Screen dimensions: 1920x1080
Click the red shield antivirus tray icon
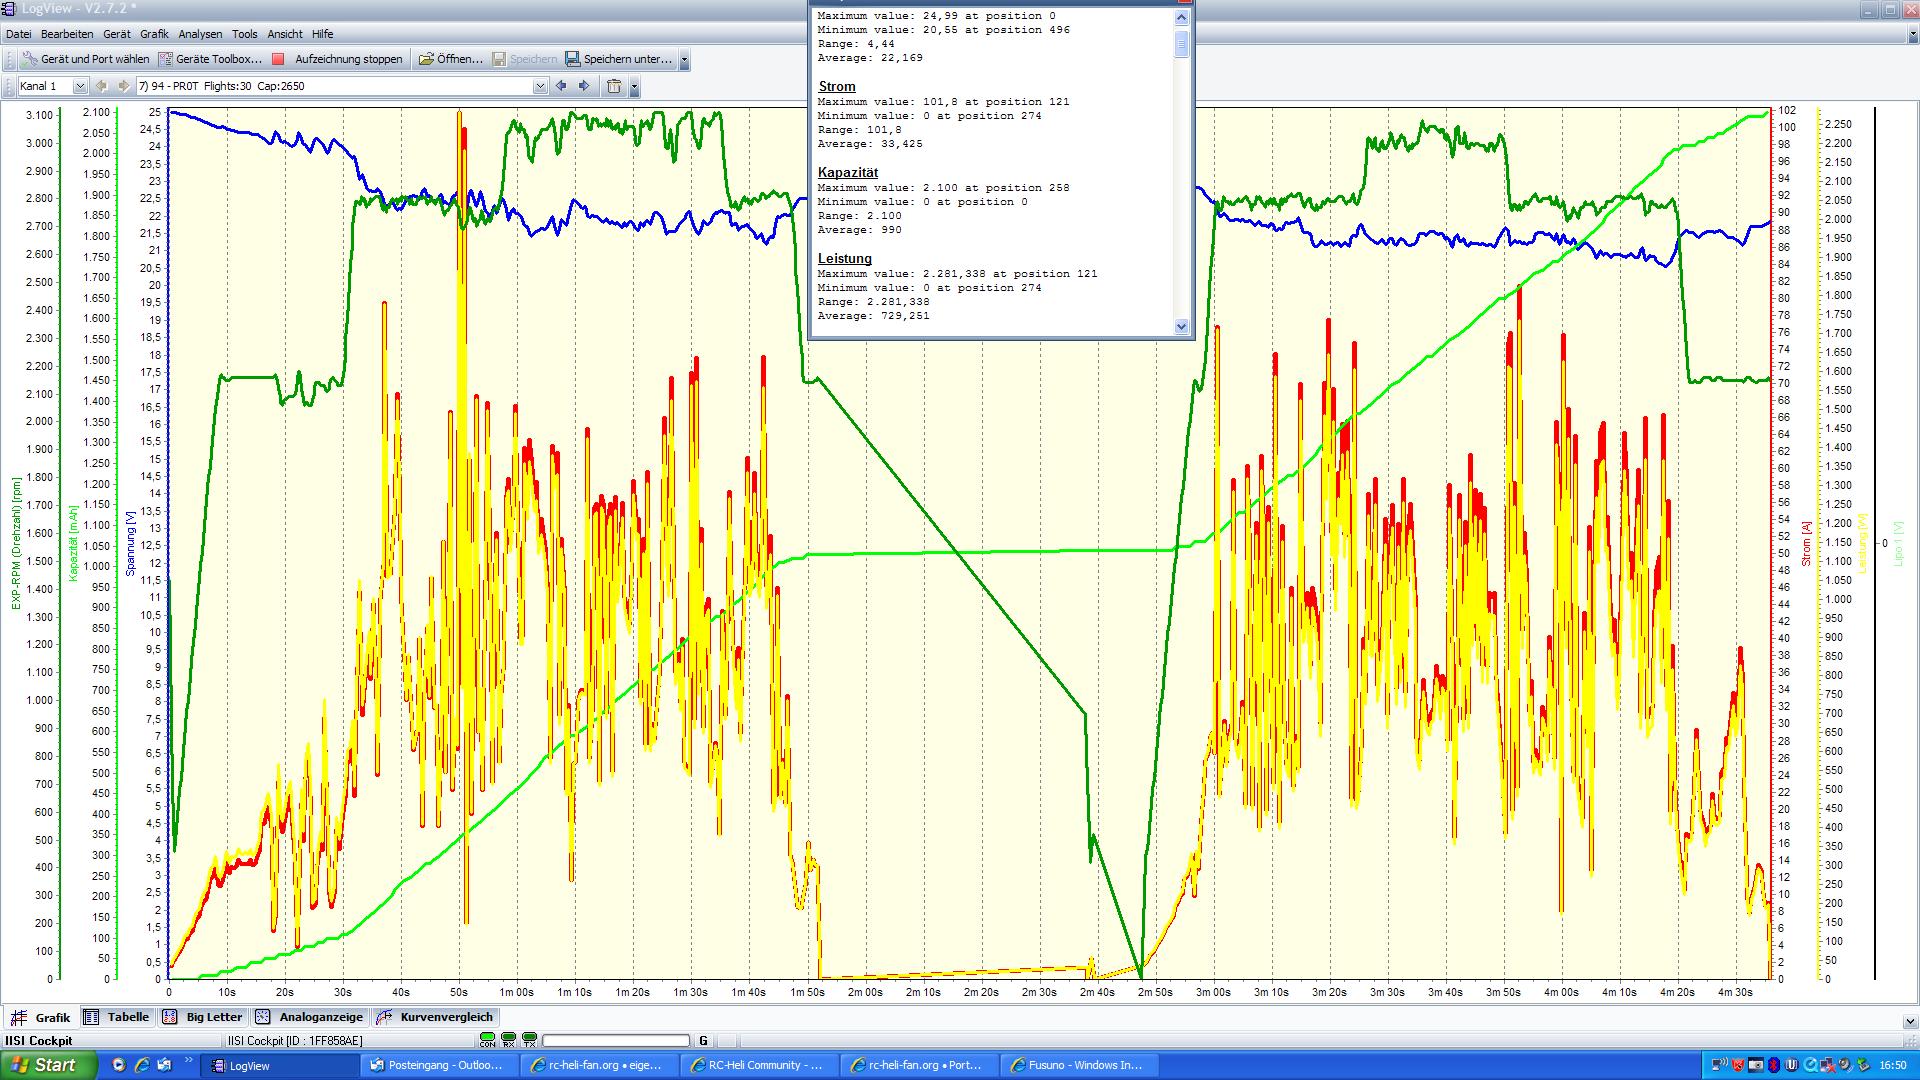point(1739,1065)
